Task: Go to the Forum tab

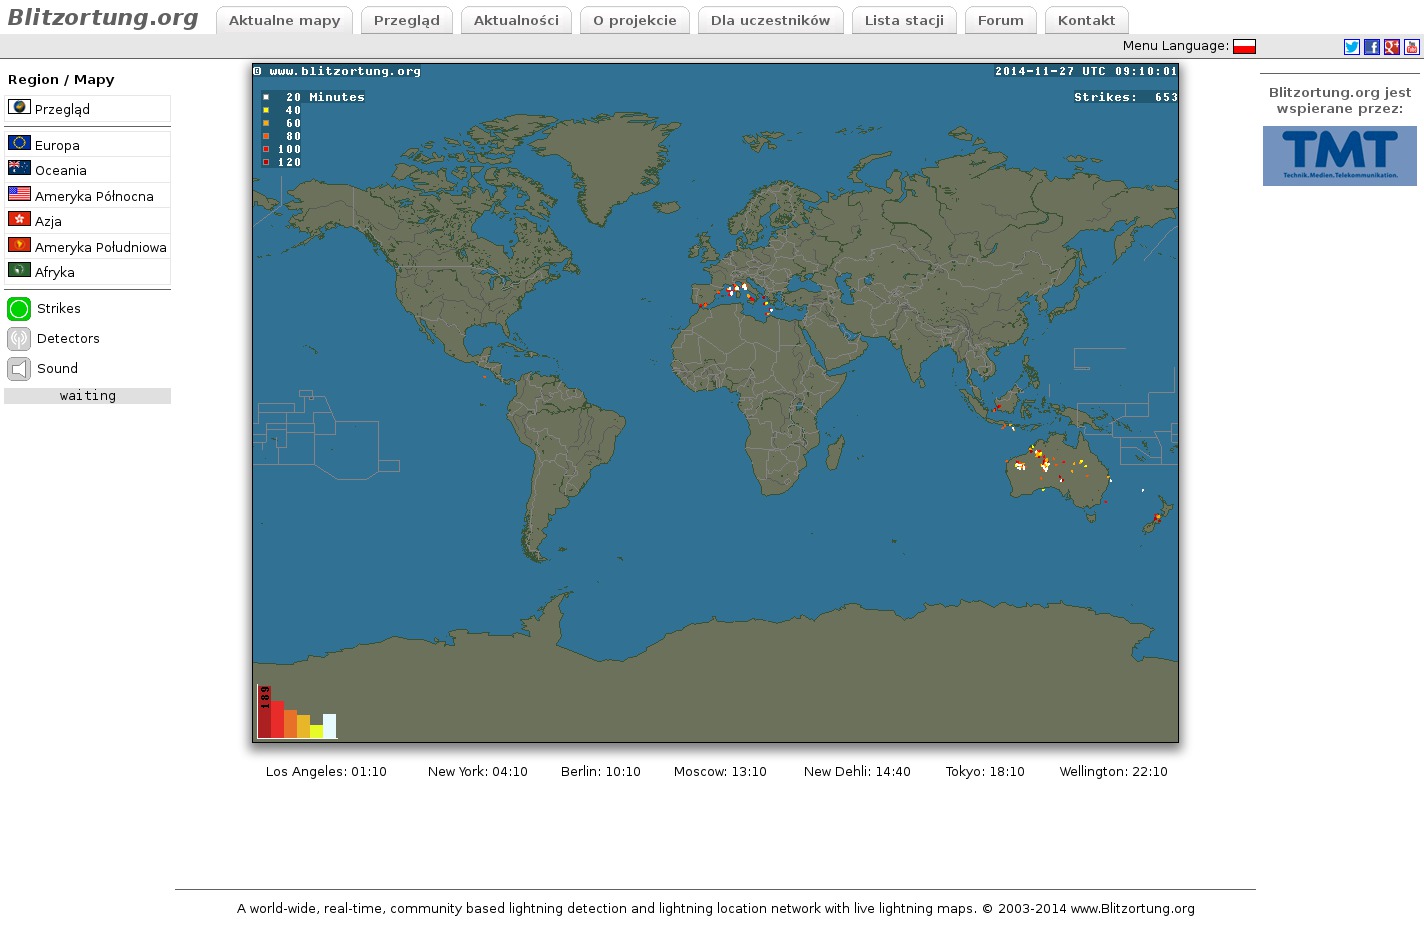Action: pyautogui.click(x=1000, y=20)
